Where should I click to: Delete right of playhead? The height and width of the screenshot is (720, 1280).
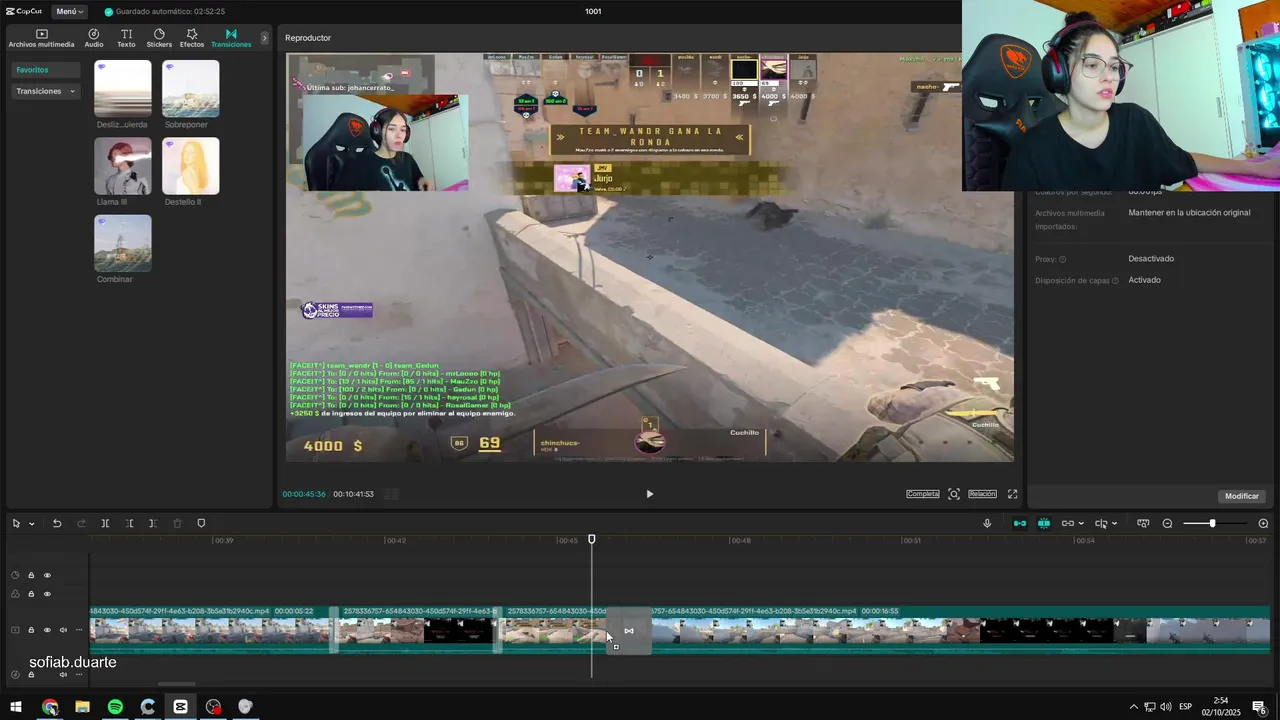click(152, 524)
